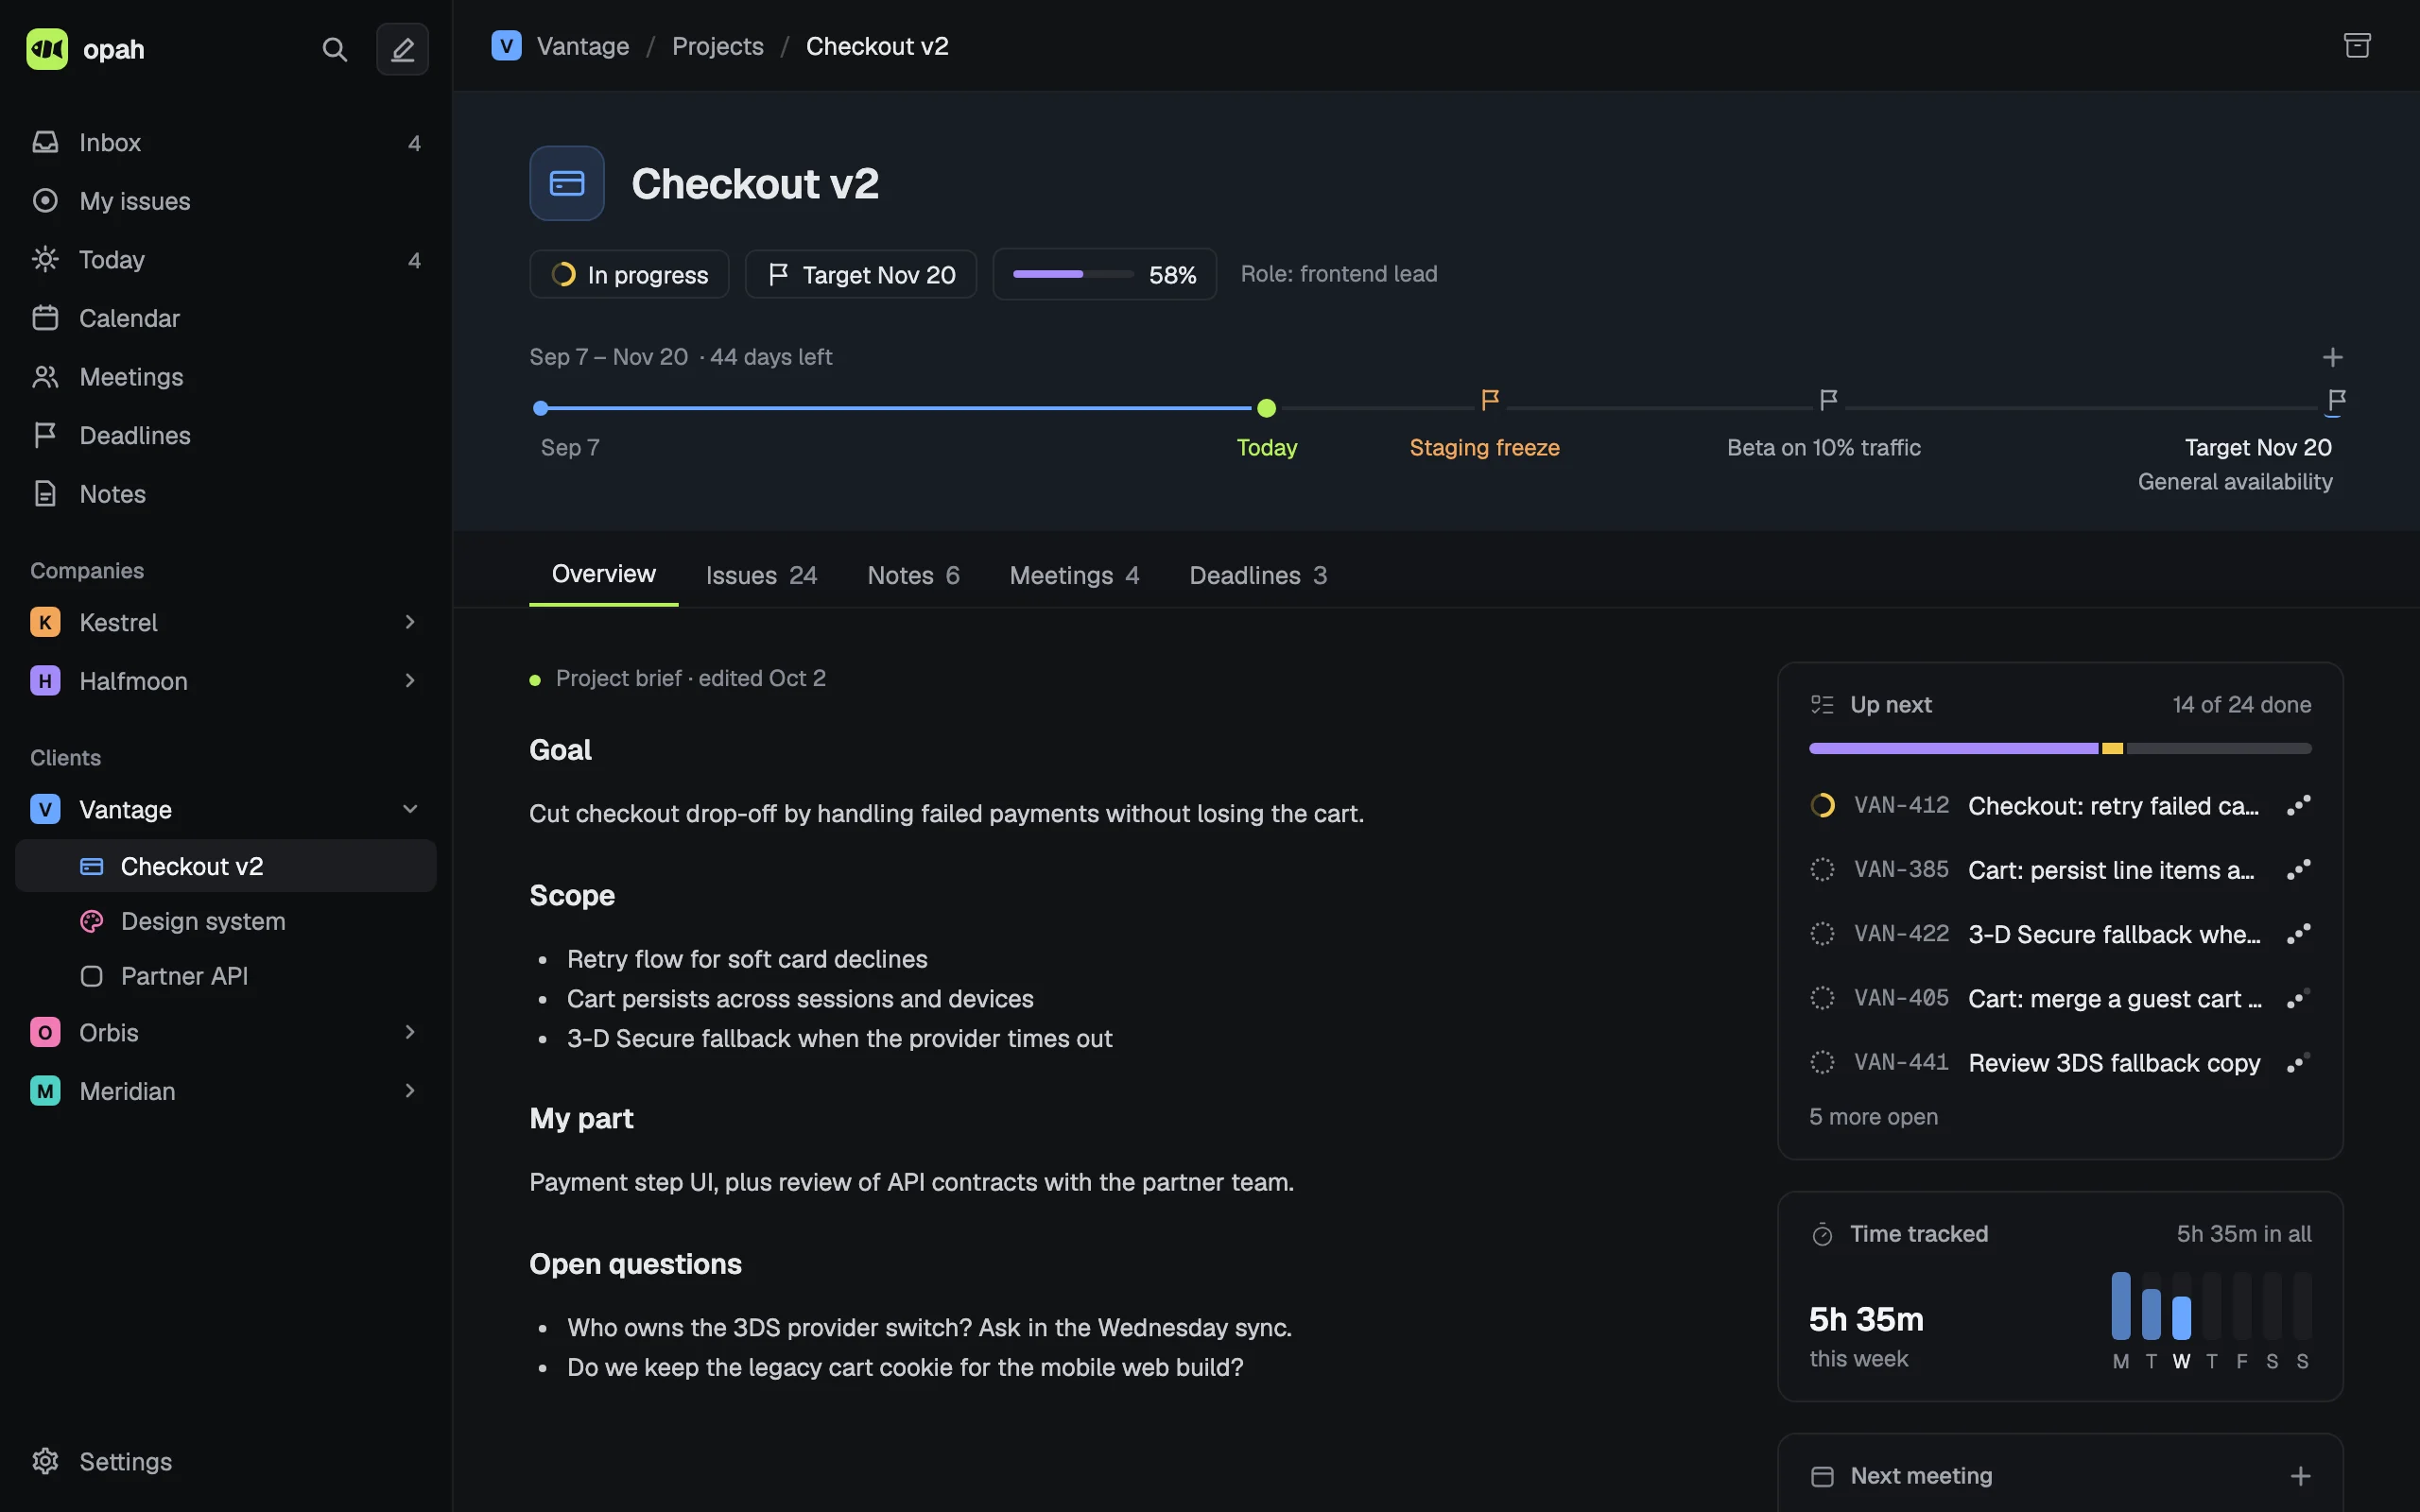
Task: Click the Up next checklist icon
Action: 1822,705
